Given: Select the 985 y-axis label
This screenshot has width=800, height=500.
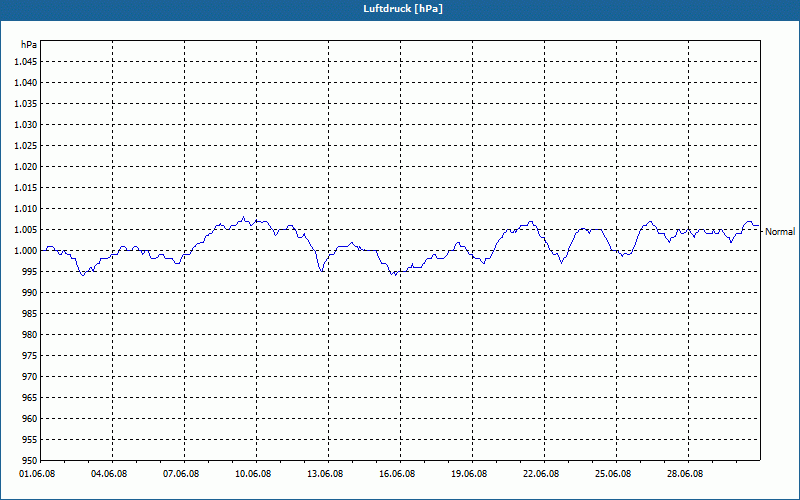Looking at the screenshot, I should click(x=30, y=314).
